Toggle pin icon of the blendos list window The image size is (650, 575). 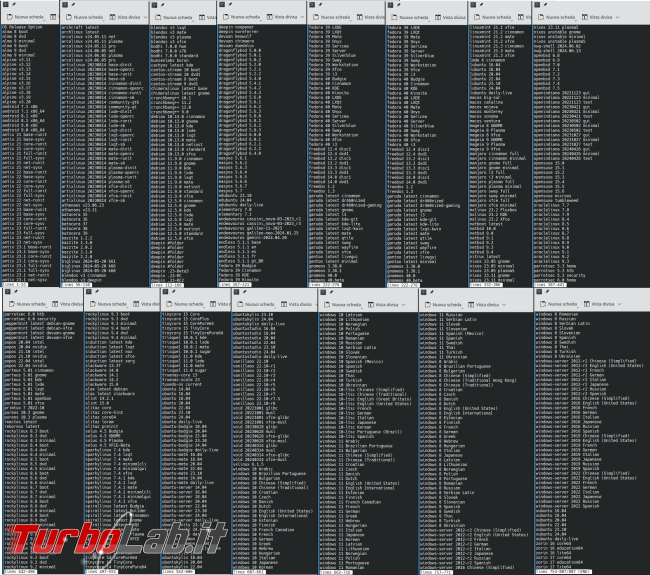coord(162,5)
